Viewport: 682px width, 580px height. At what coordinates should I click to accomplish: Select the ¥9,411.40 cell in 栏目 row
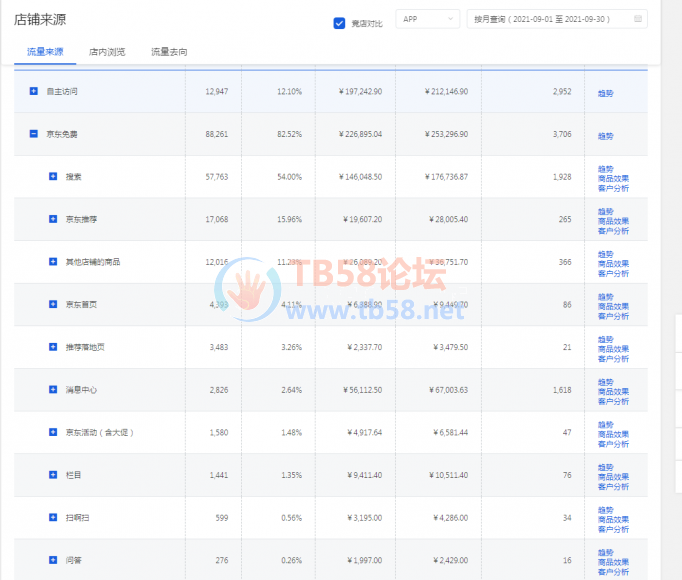pyautogui.click(x=365, y=475)
